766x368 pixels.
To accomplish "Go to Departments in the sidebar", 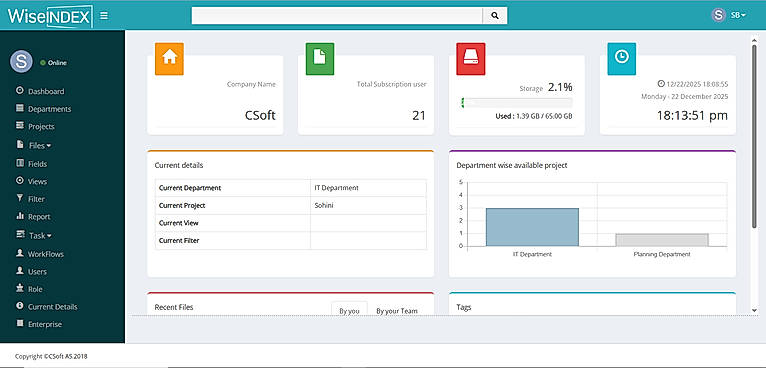I will coord(49,109).
